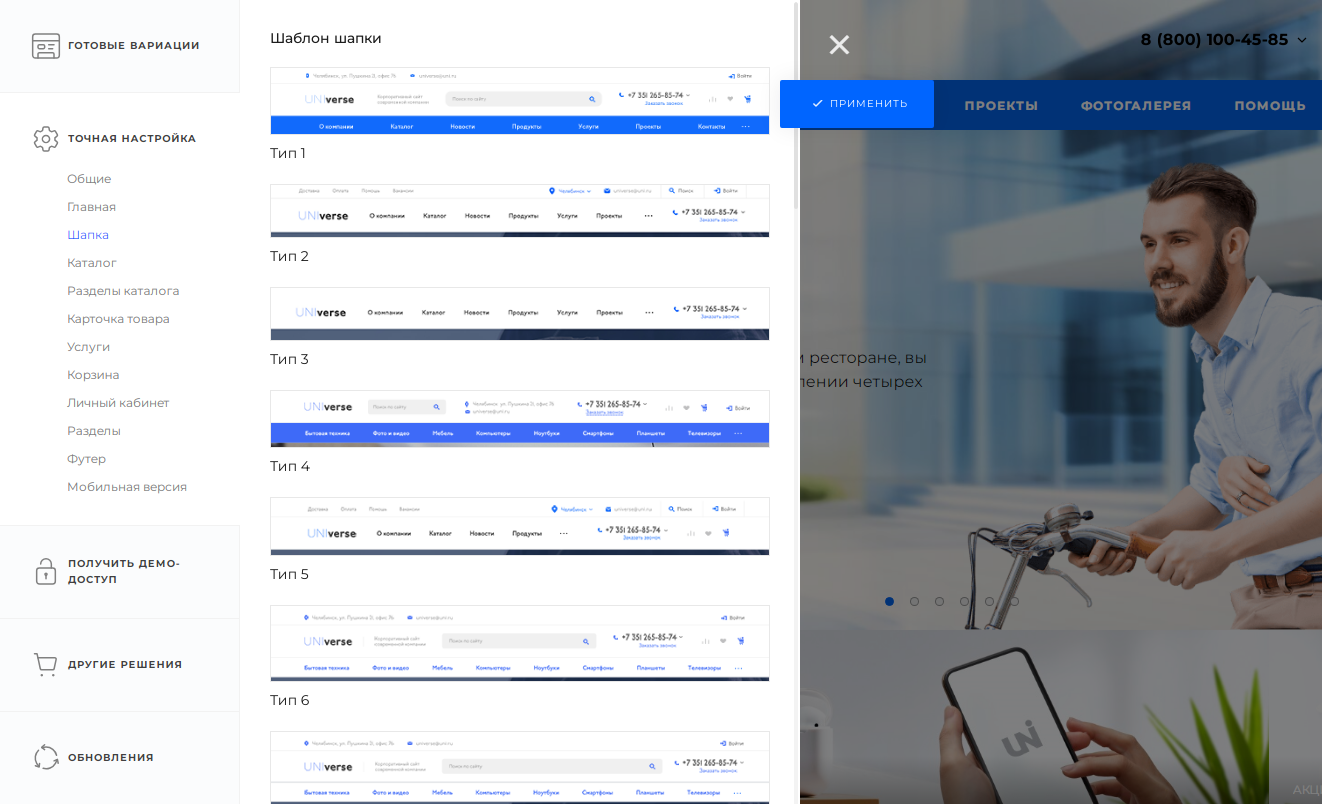Click the Тип 1 label

coord(288,153)
